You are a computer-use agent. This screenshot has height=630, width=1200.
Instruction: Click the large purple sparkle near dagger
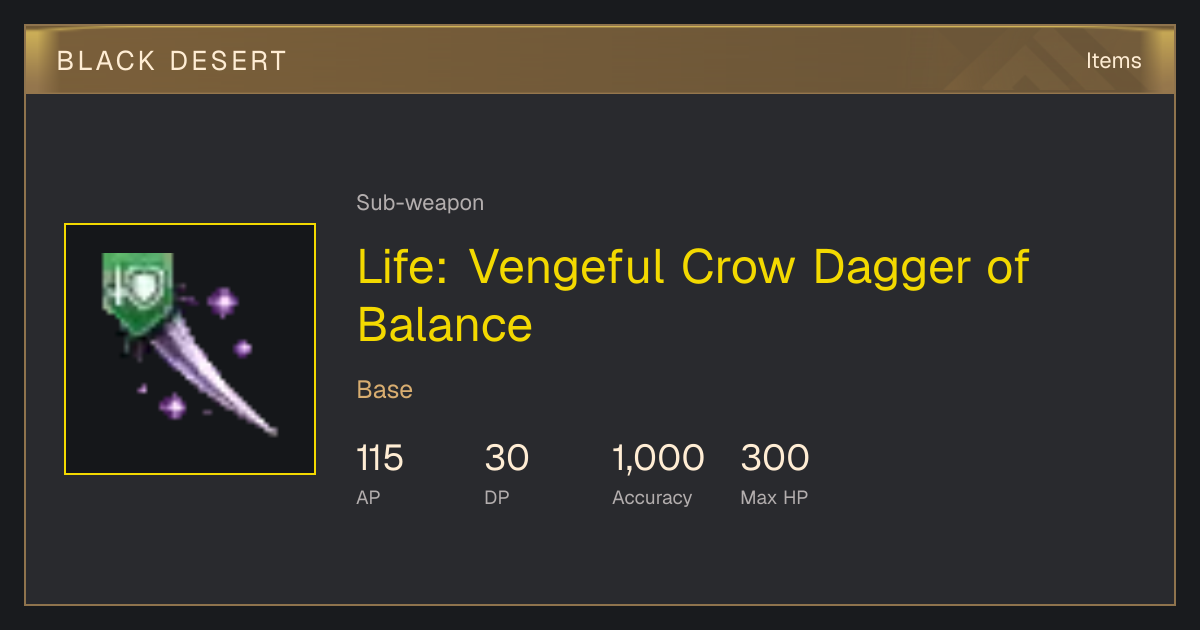(222, 301)
